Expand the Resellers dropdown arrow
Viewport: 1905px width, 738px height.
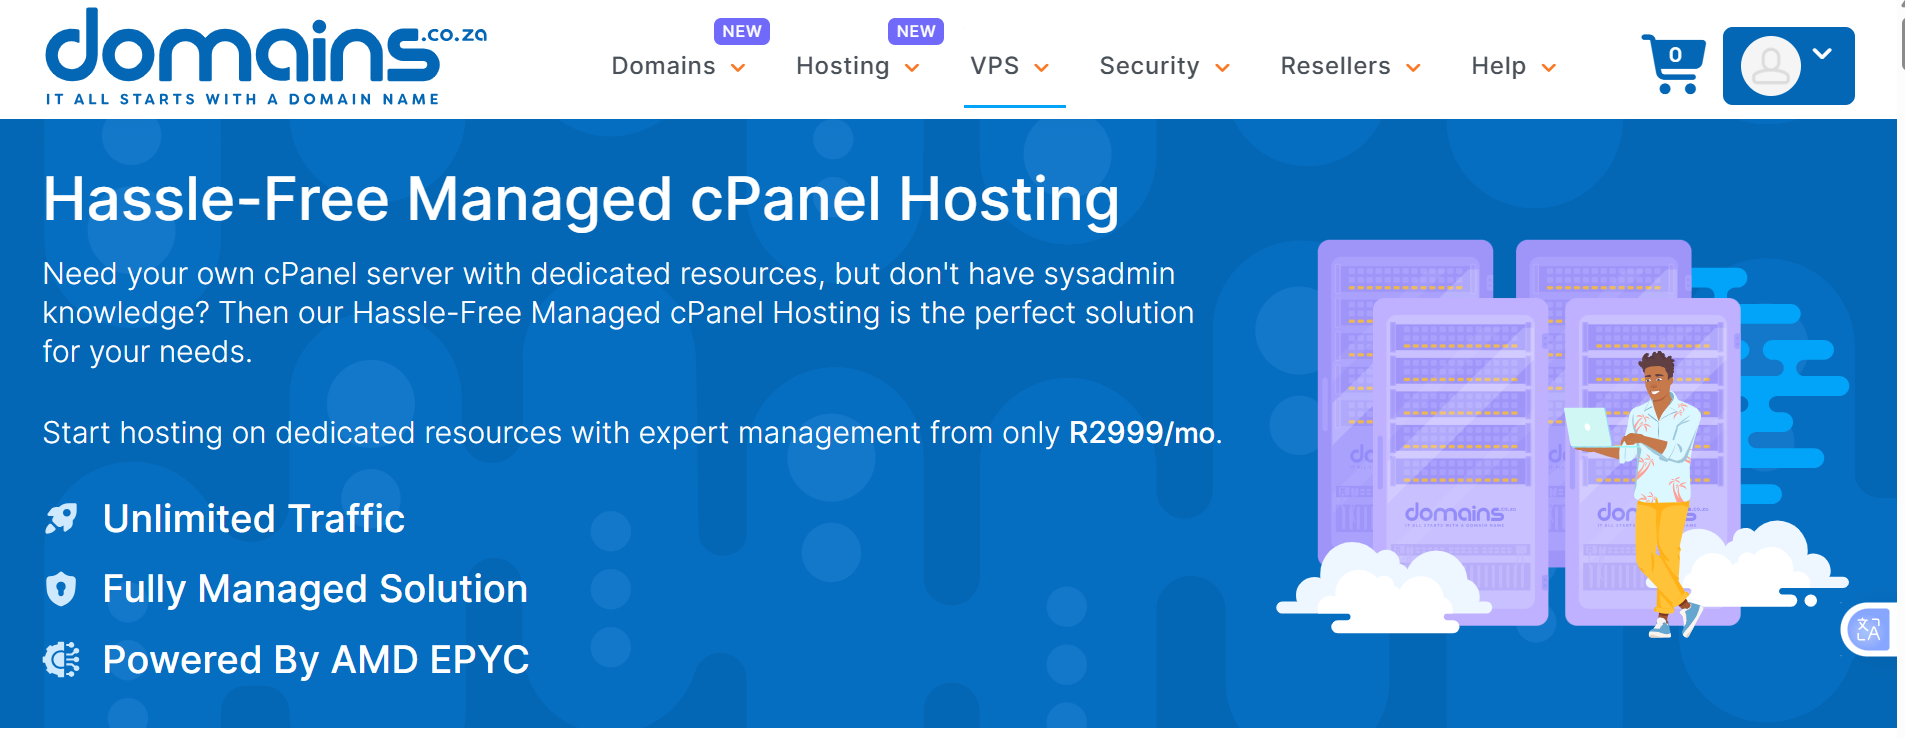(x=1413, y=68)
